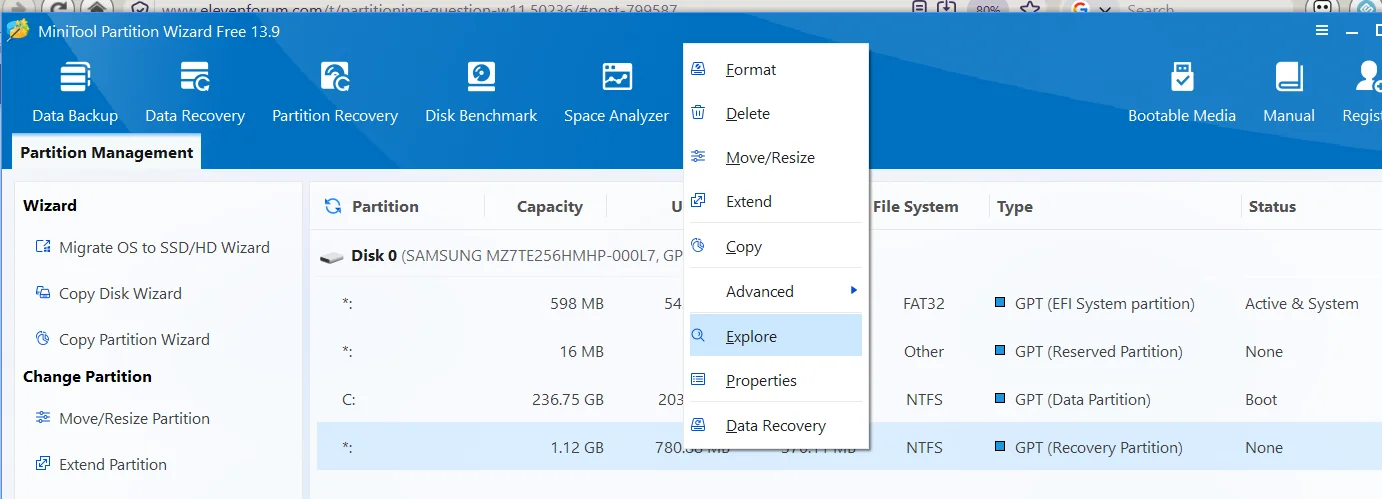The width and height of the screenshot is (1382, 499).
Task: Open the Space Analyzer tool
Action: (616, 92)
